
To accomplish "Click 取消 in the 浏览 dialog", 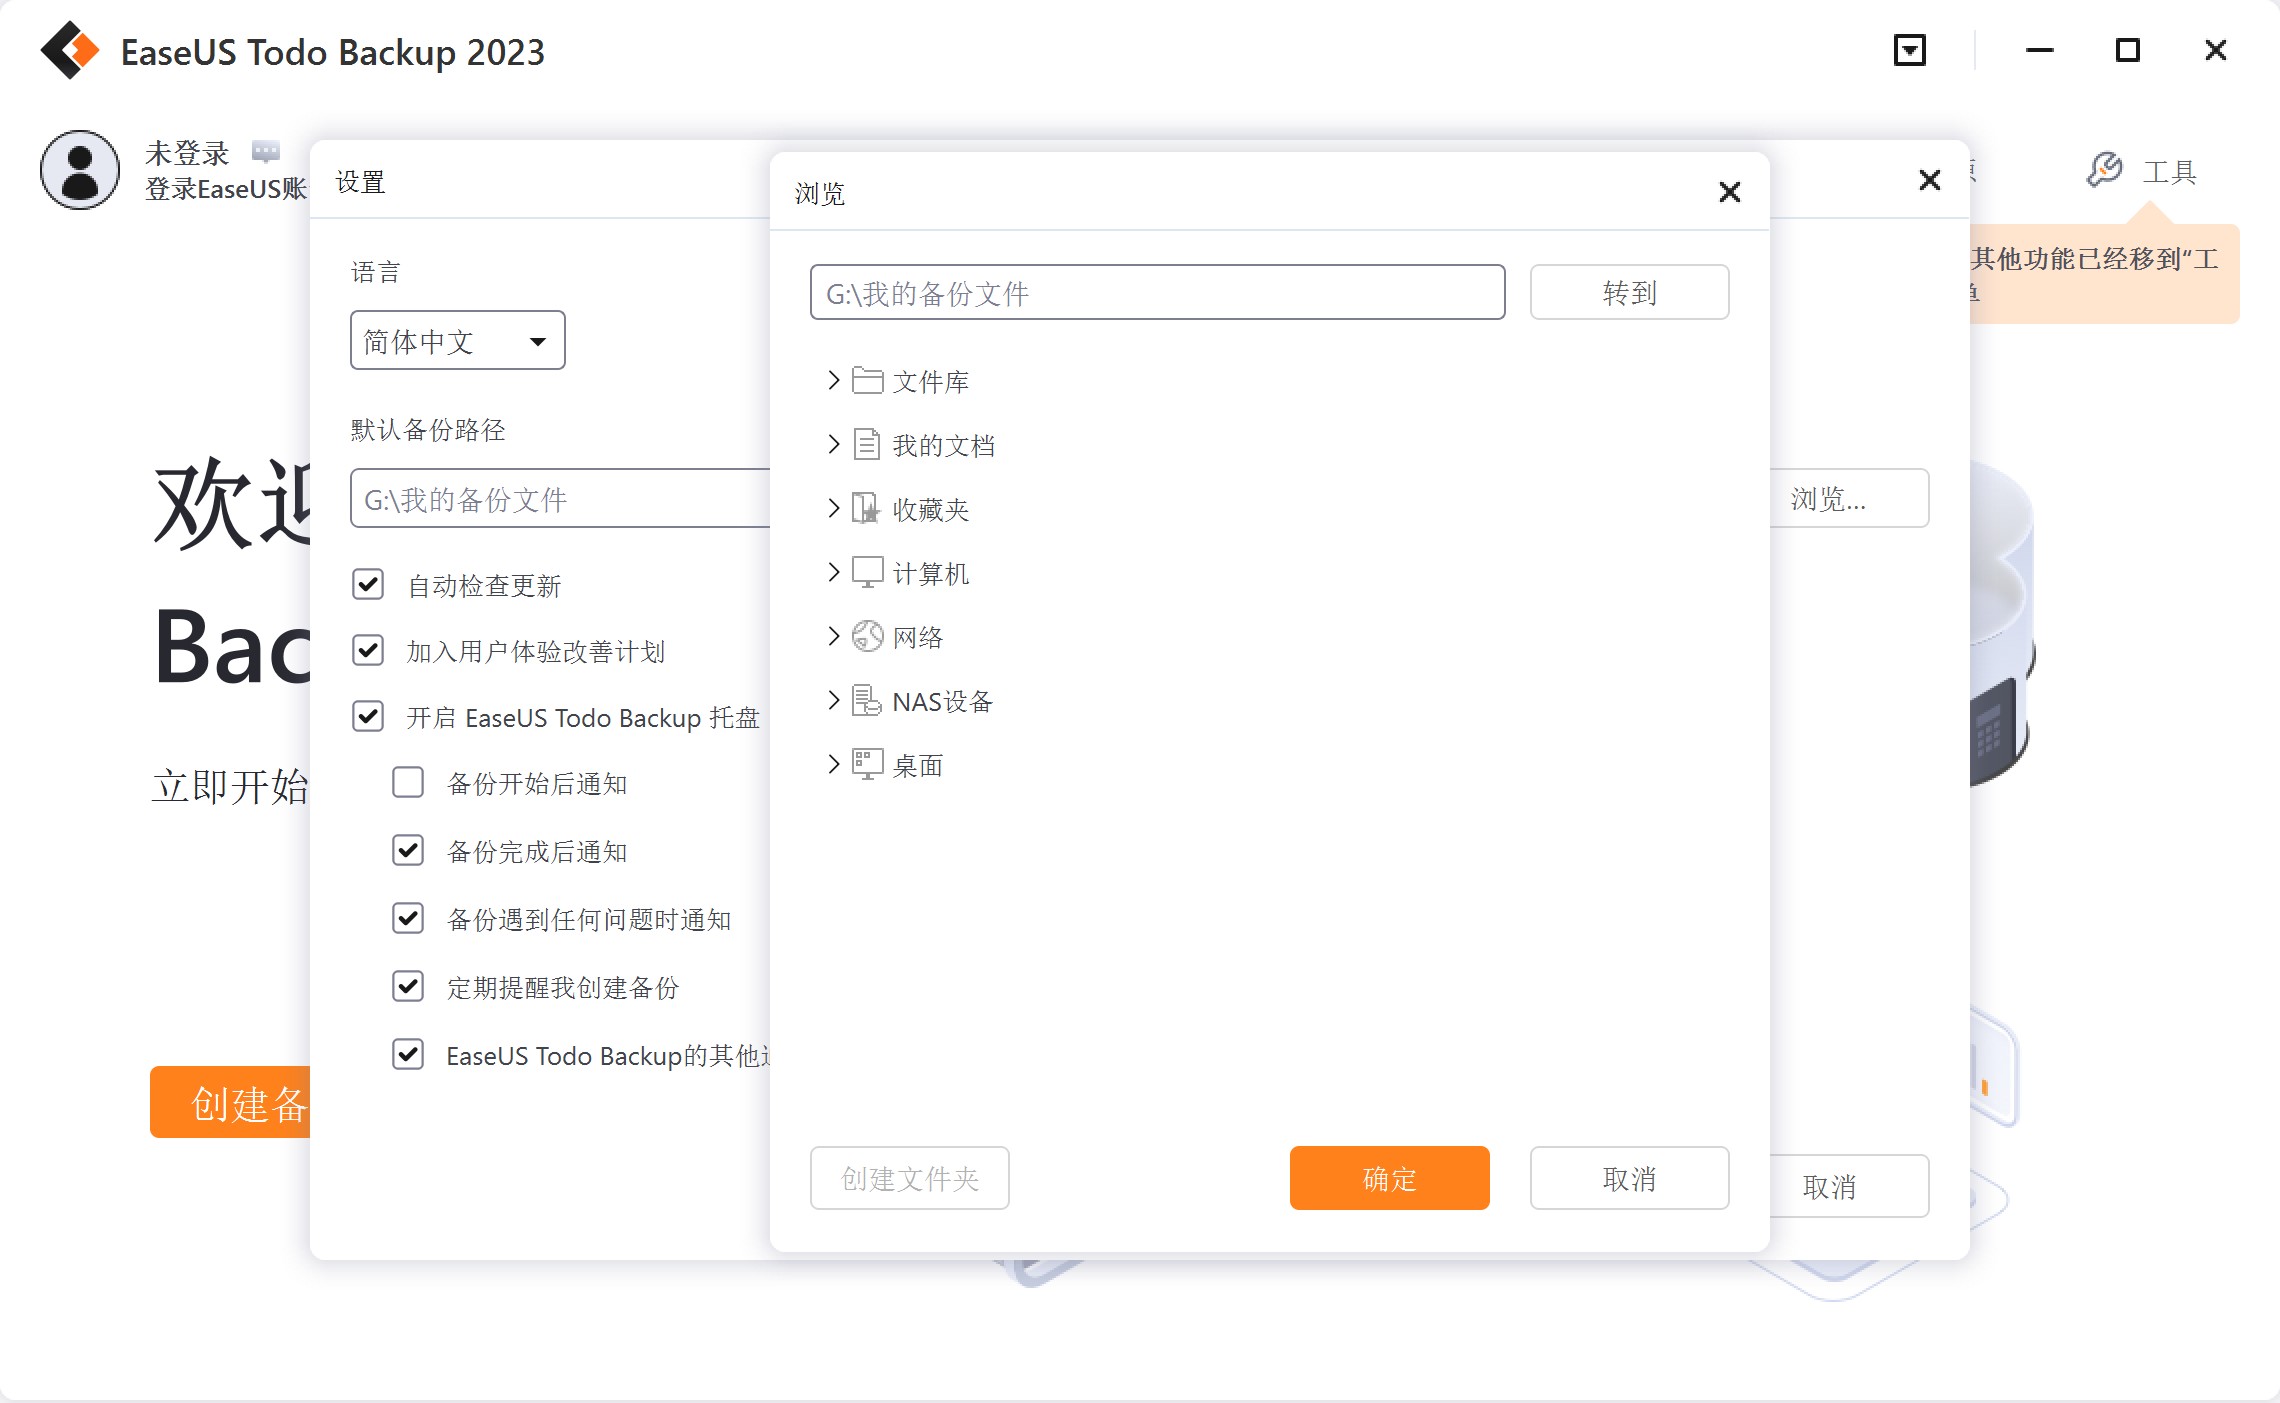I will point(1630,1178).
